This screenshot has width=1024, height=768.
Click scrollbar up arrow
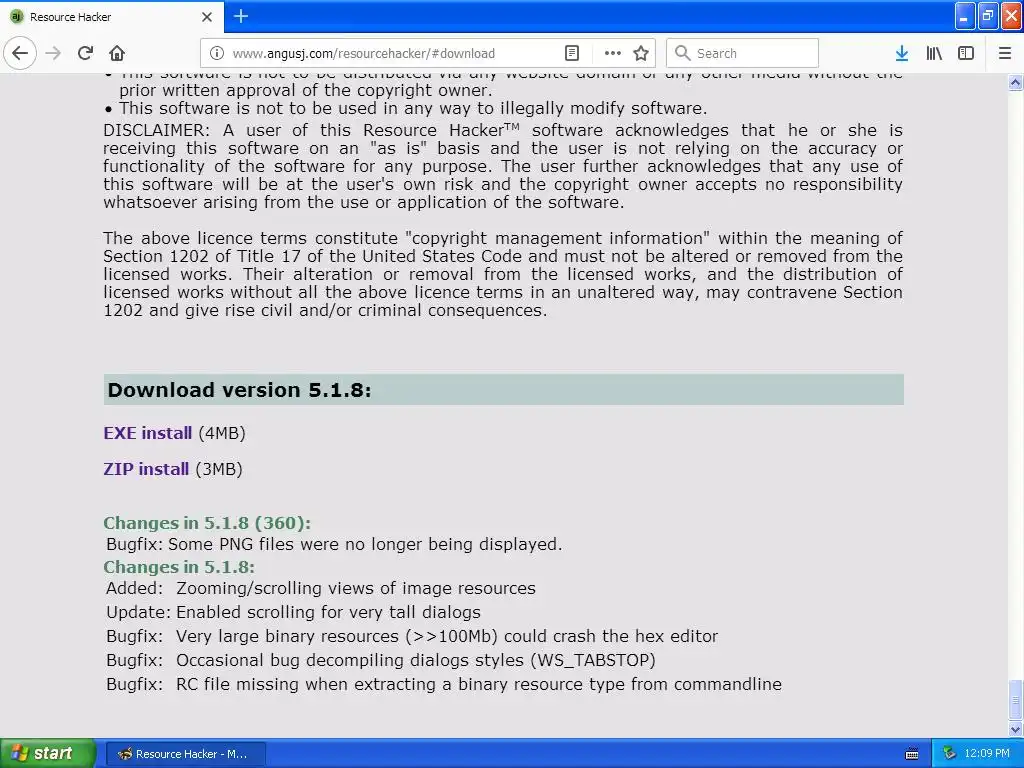click(x=1015, y=82)
